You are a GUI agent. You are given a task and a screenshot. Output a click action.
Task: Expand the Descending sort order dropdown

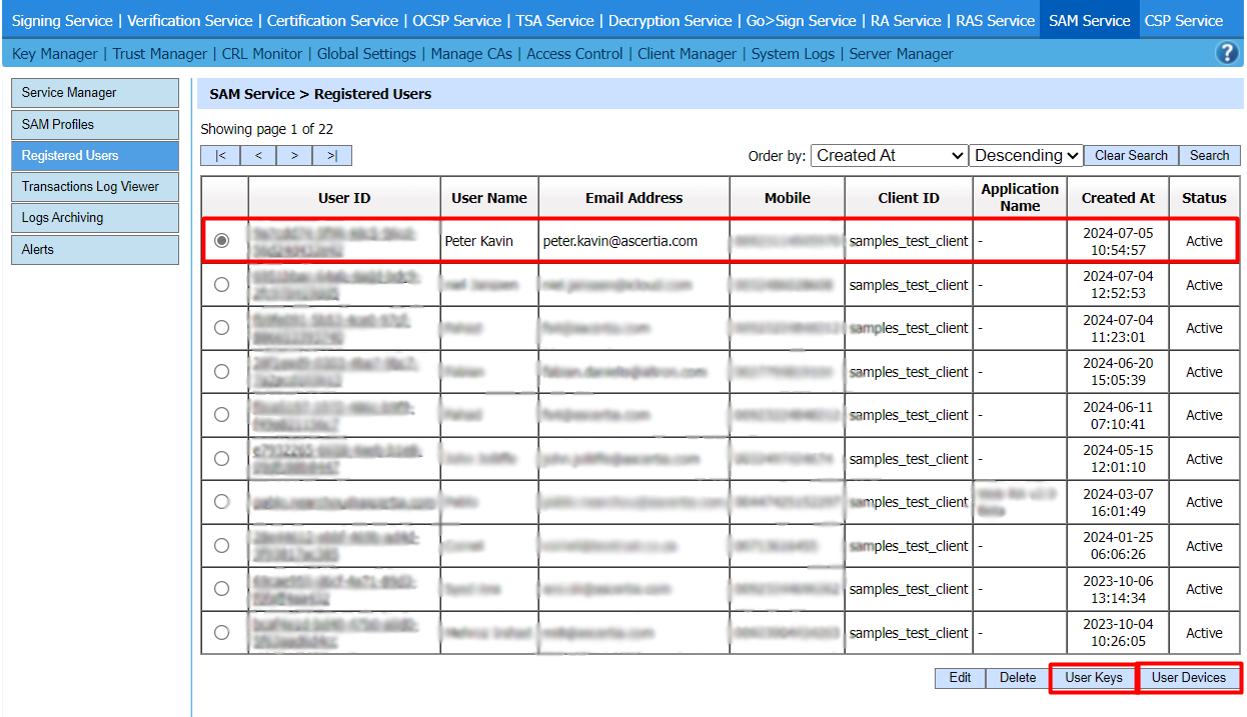(1027, 156)
